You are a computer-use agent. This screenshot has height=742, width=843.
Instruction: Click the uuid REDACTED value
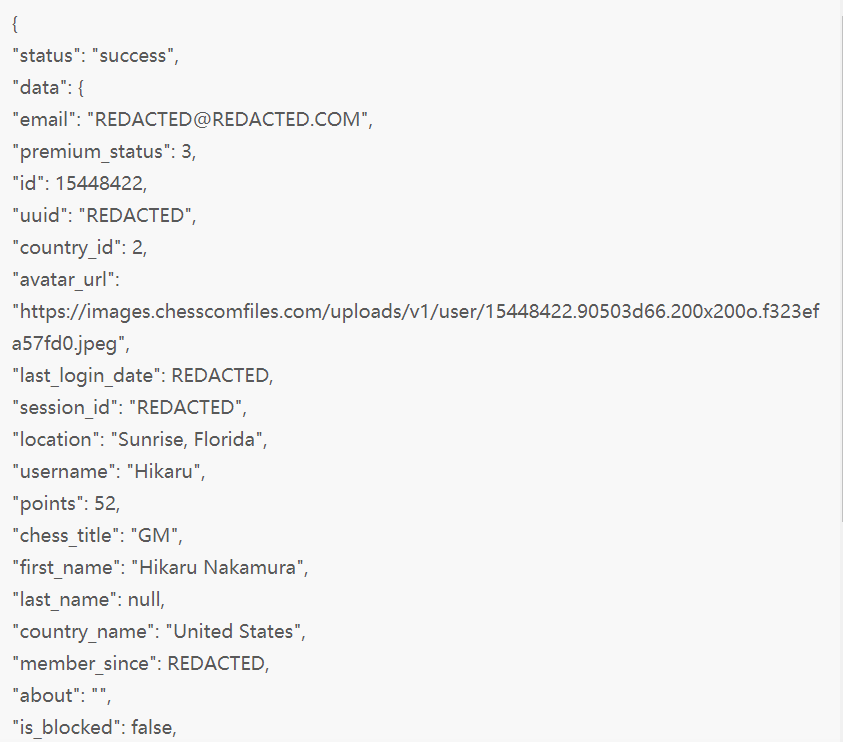pos(138,216)
